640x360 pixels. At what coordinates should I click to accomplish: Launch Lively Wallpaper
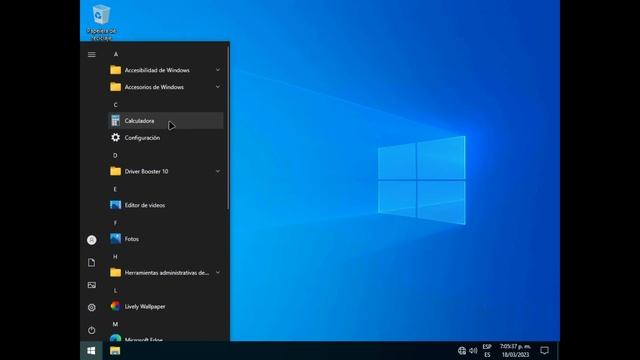pyautogui.click(x=165, y=307)
